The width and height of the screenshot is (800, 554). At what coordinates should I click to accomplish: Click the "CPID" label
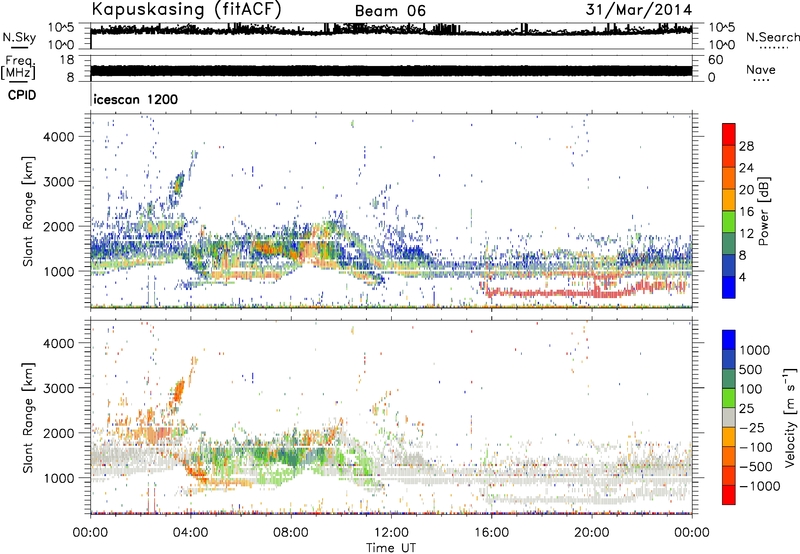click(22, 95)
